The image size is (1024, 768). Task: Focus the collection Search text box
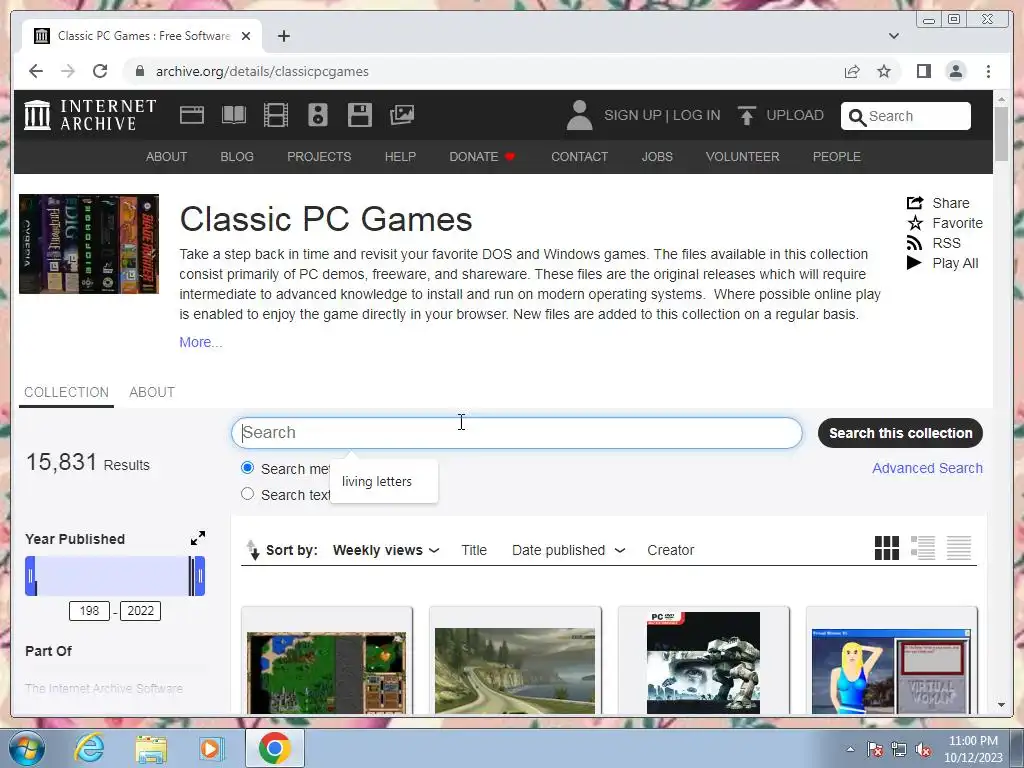[x=517, y=433]
